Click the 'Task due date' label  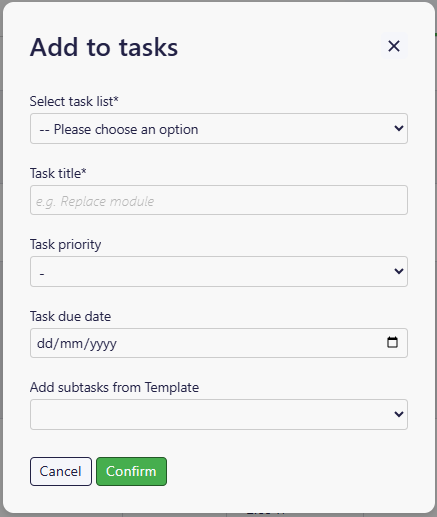pos(70,316)
